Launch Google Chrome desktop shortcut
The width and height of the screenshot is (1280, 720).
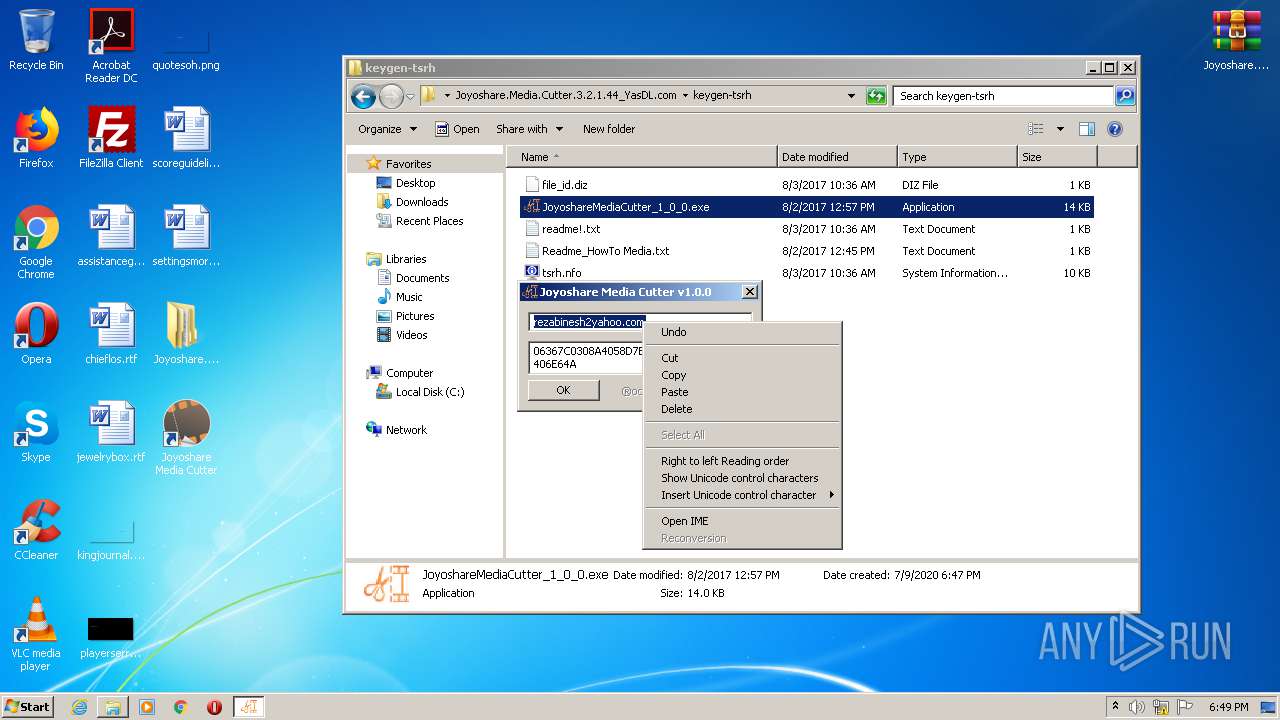pos(36,242)
